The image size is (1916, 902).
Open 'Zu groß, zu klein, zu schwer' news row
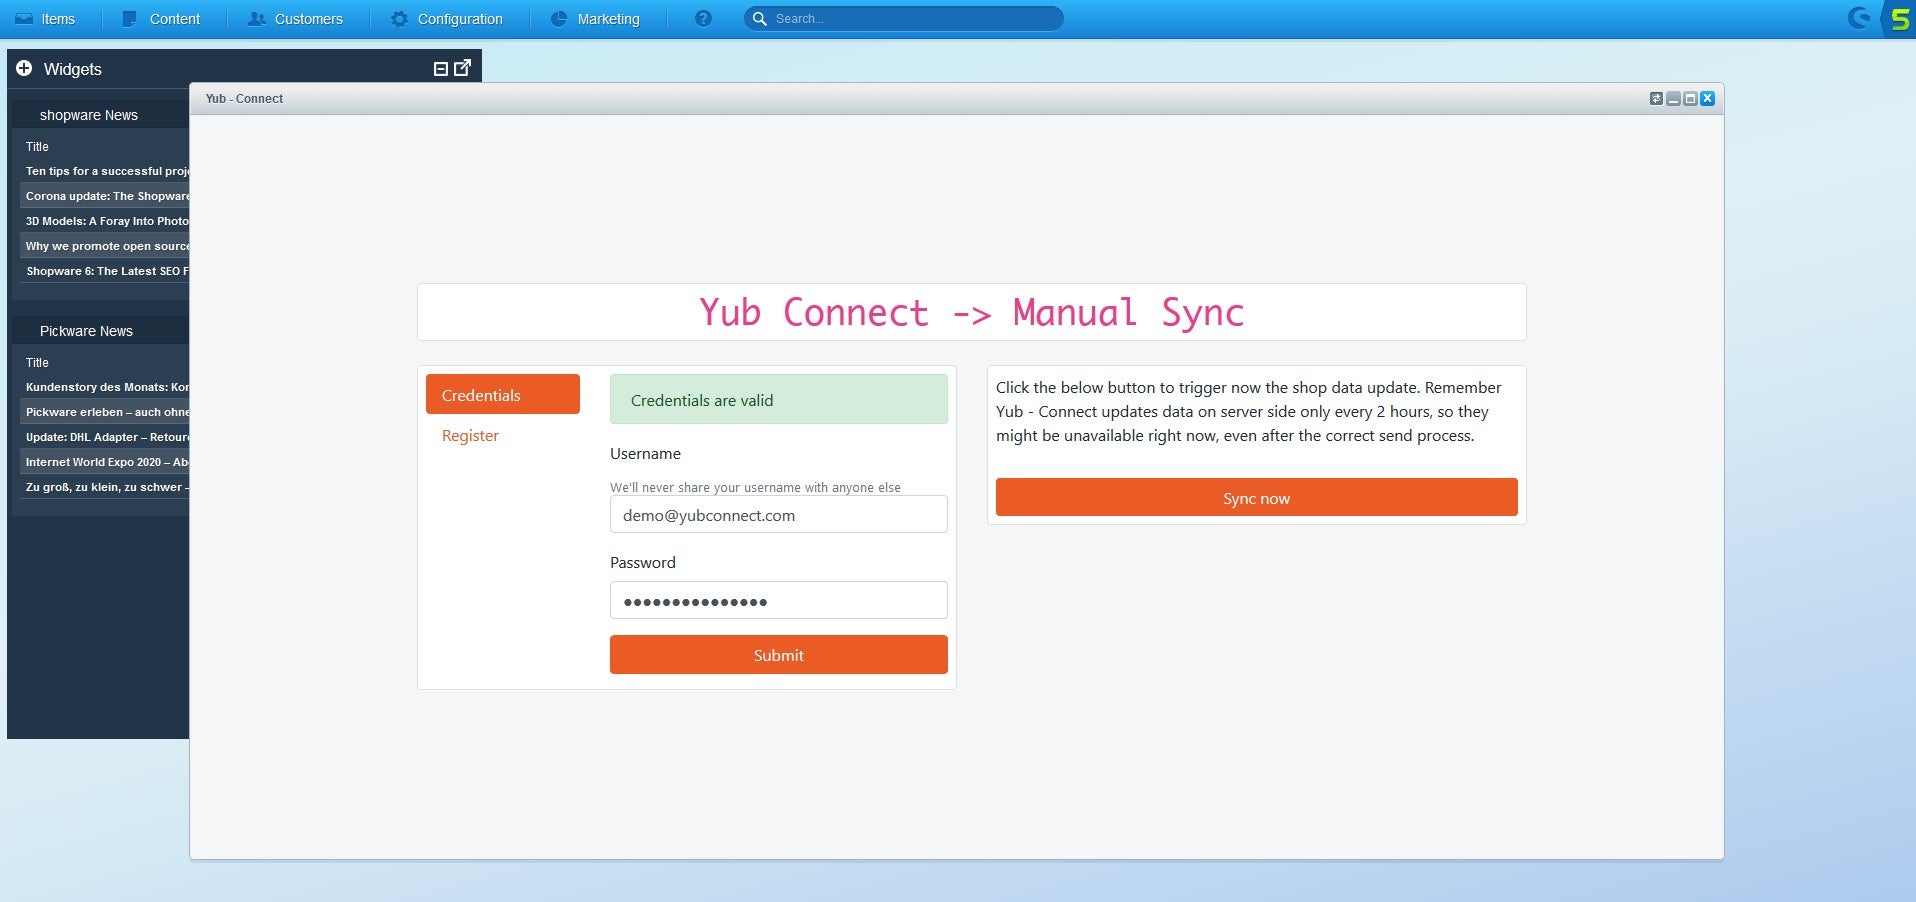(104, 487)
